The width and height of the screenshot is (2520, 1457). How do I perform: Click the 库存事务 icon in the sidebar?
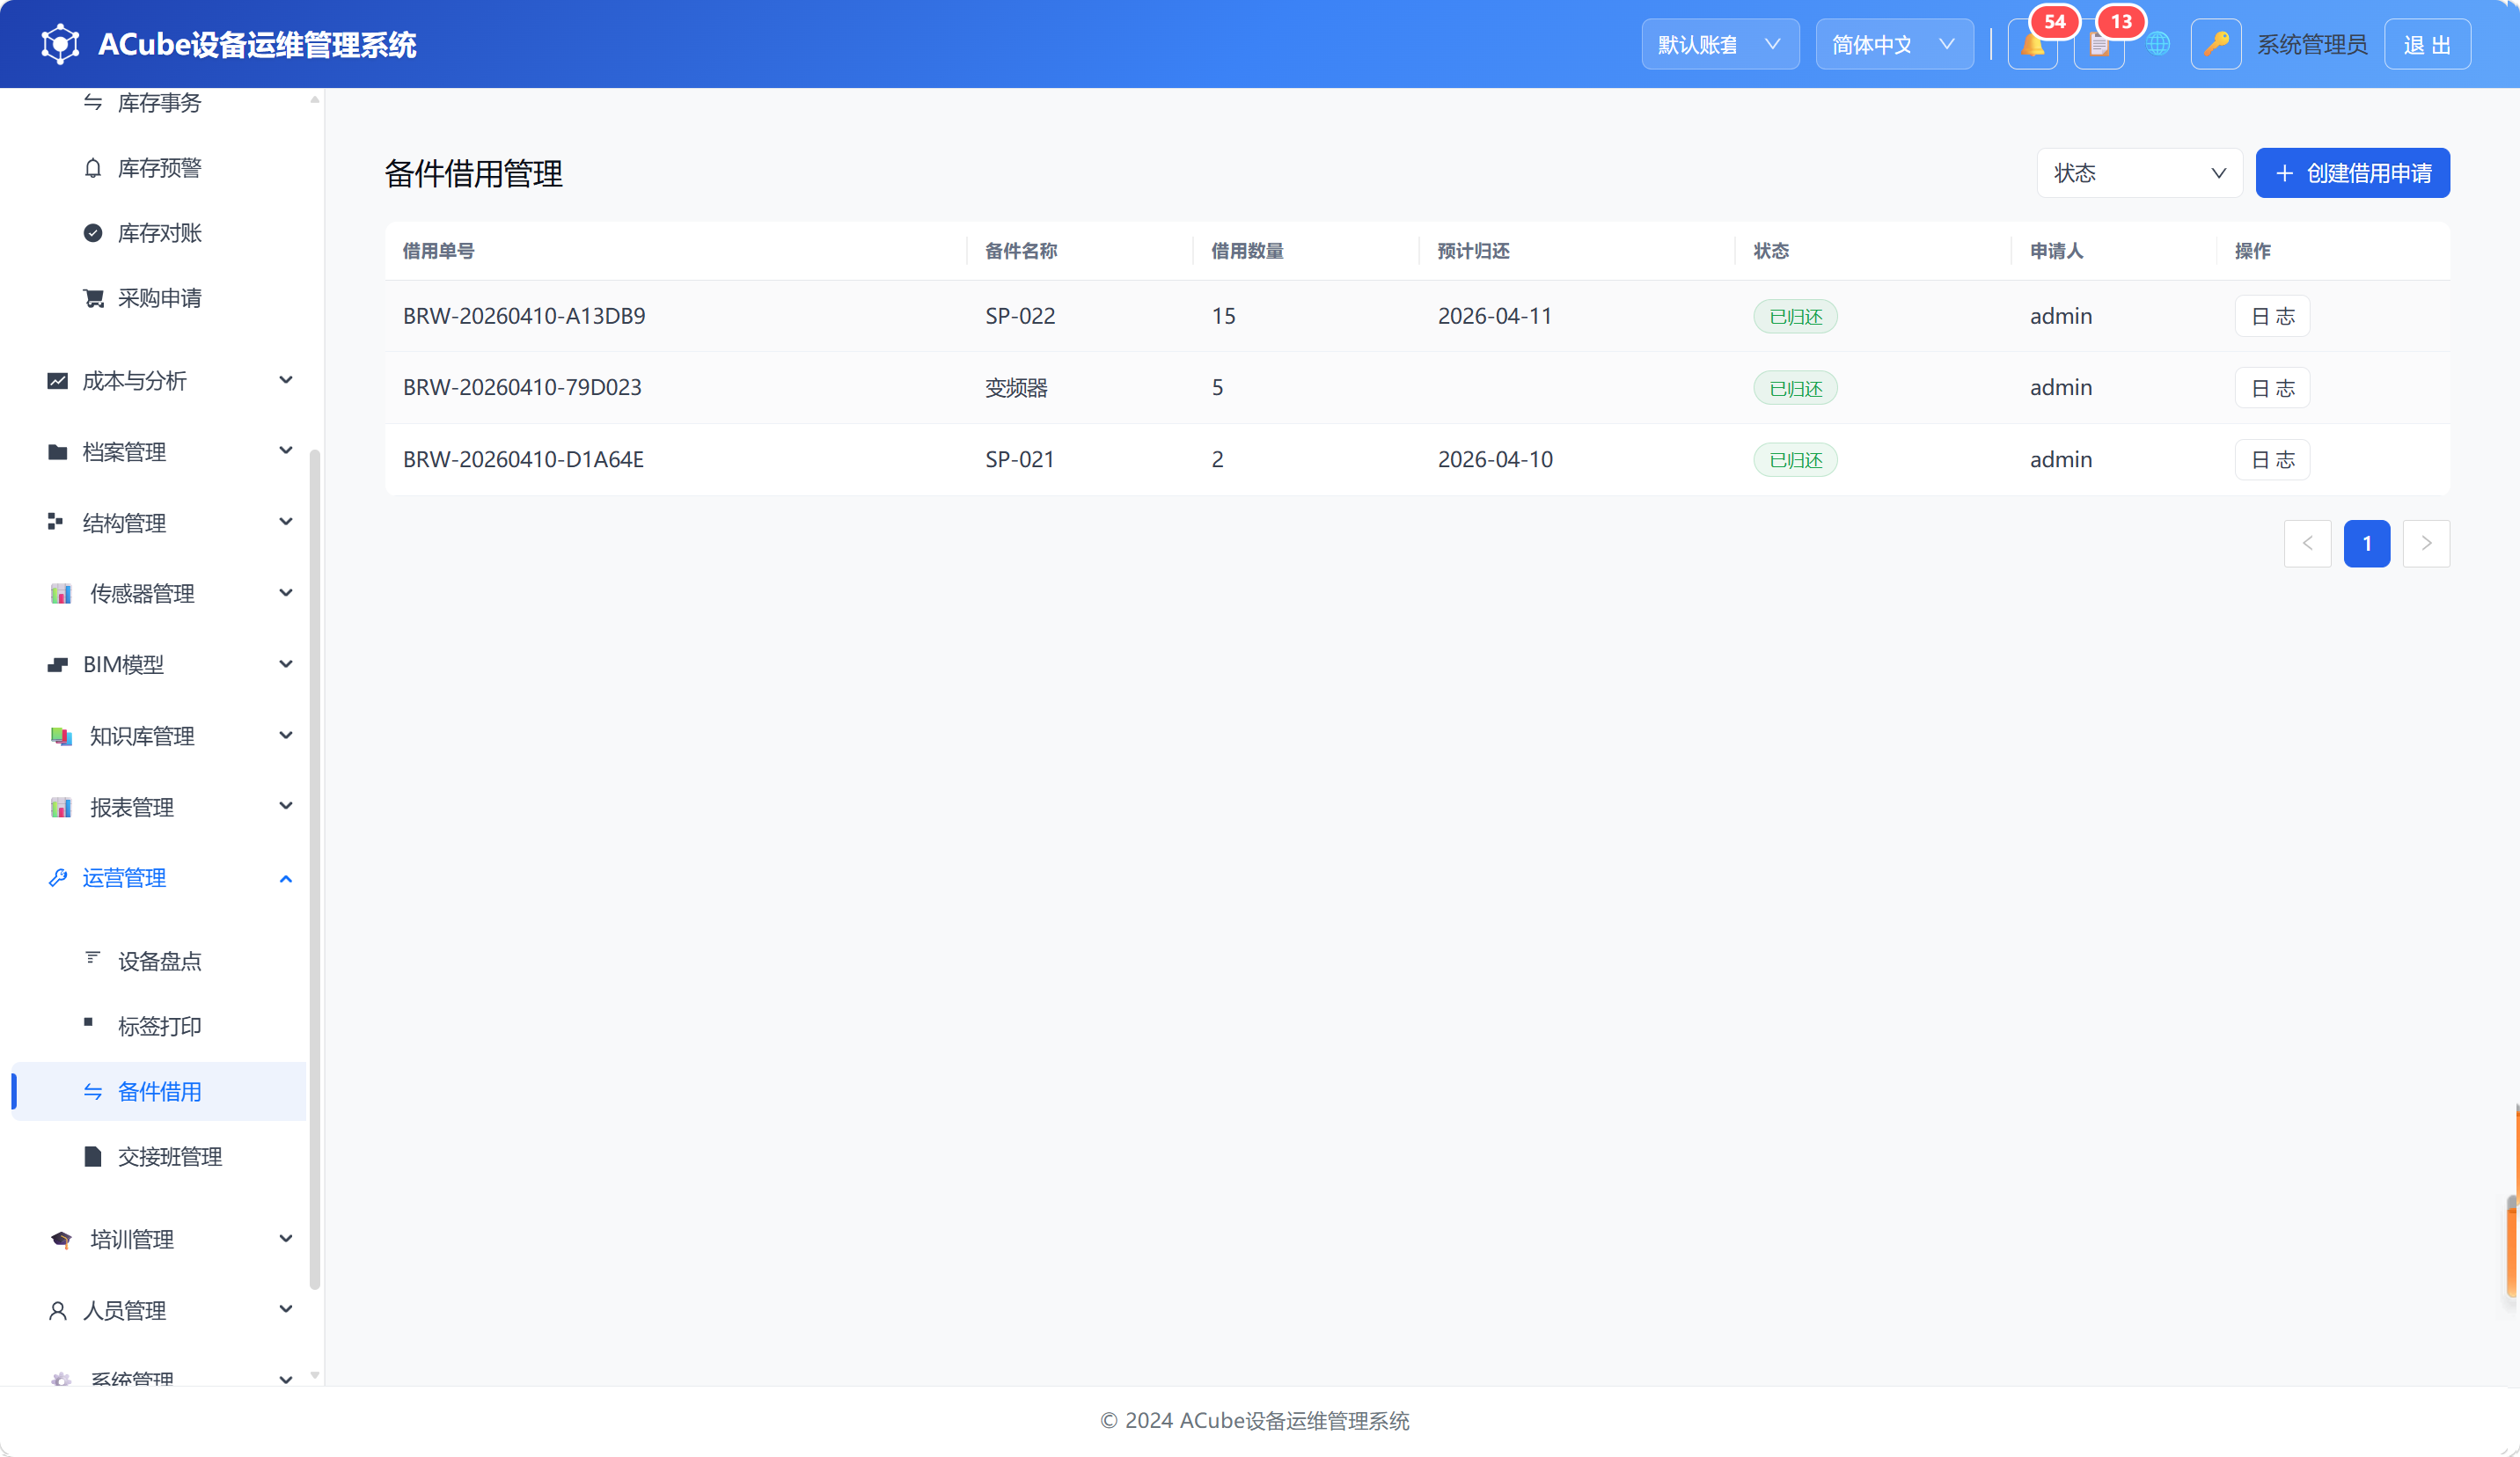coord(93,102)
